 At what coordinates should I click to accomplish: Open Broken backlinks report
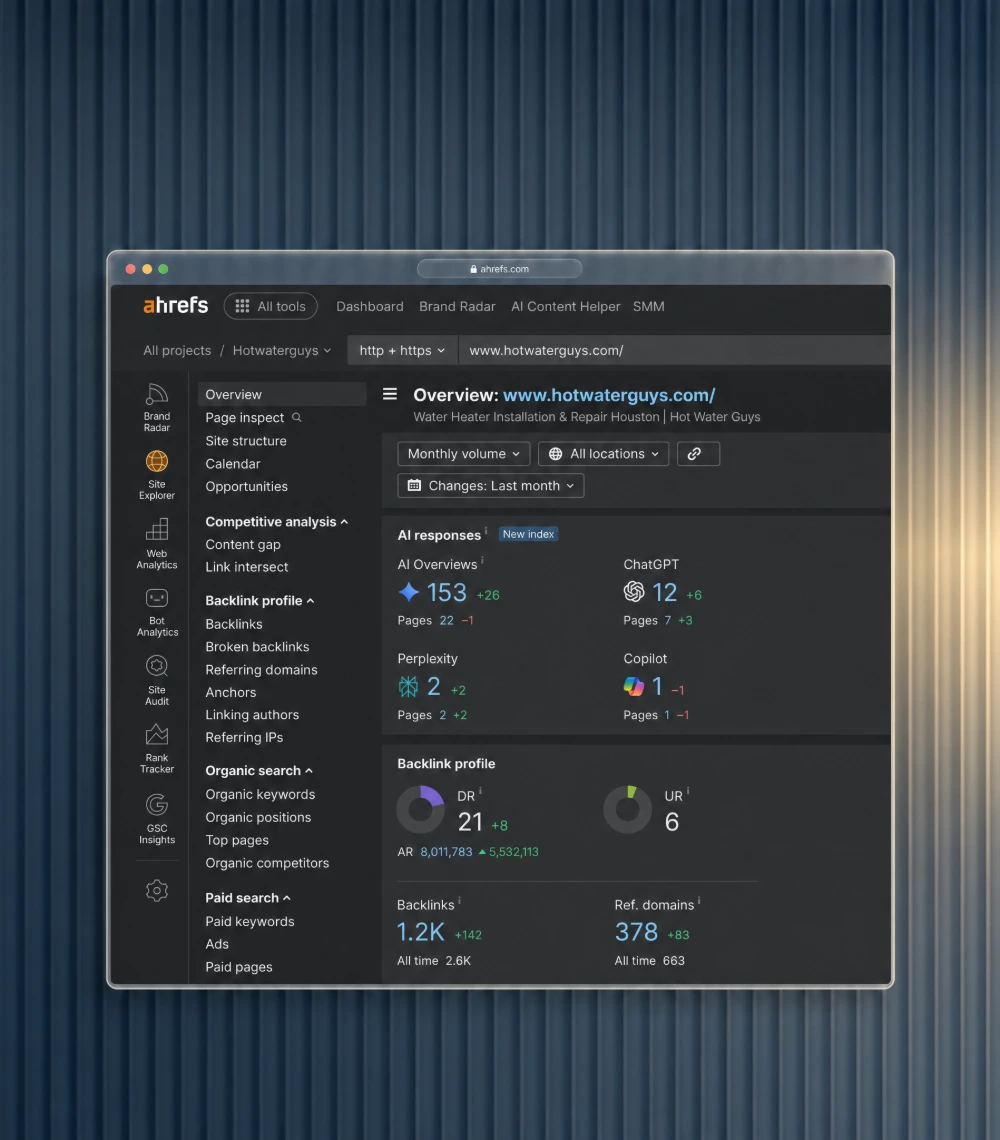(257, 646)
